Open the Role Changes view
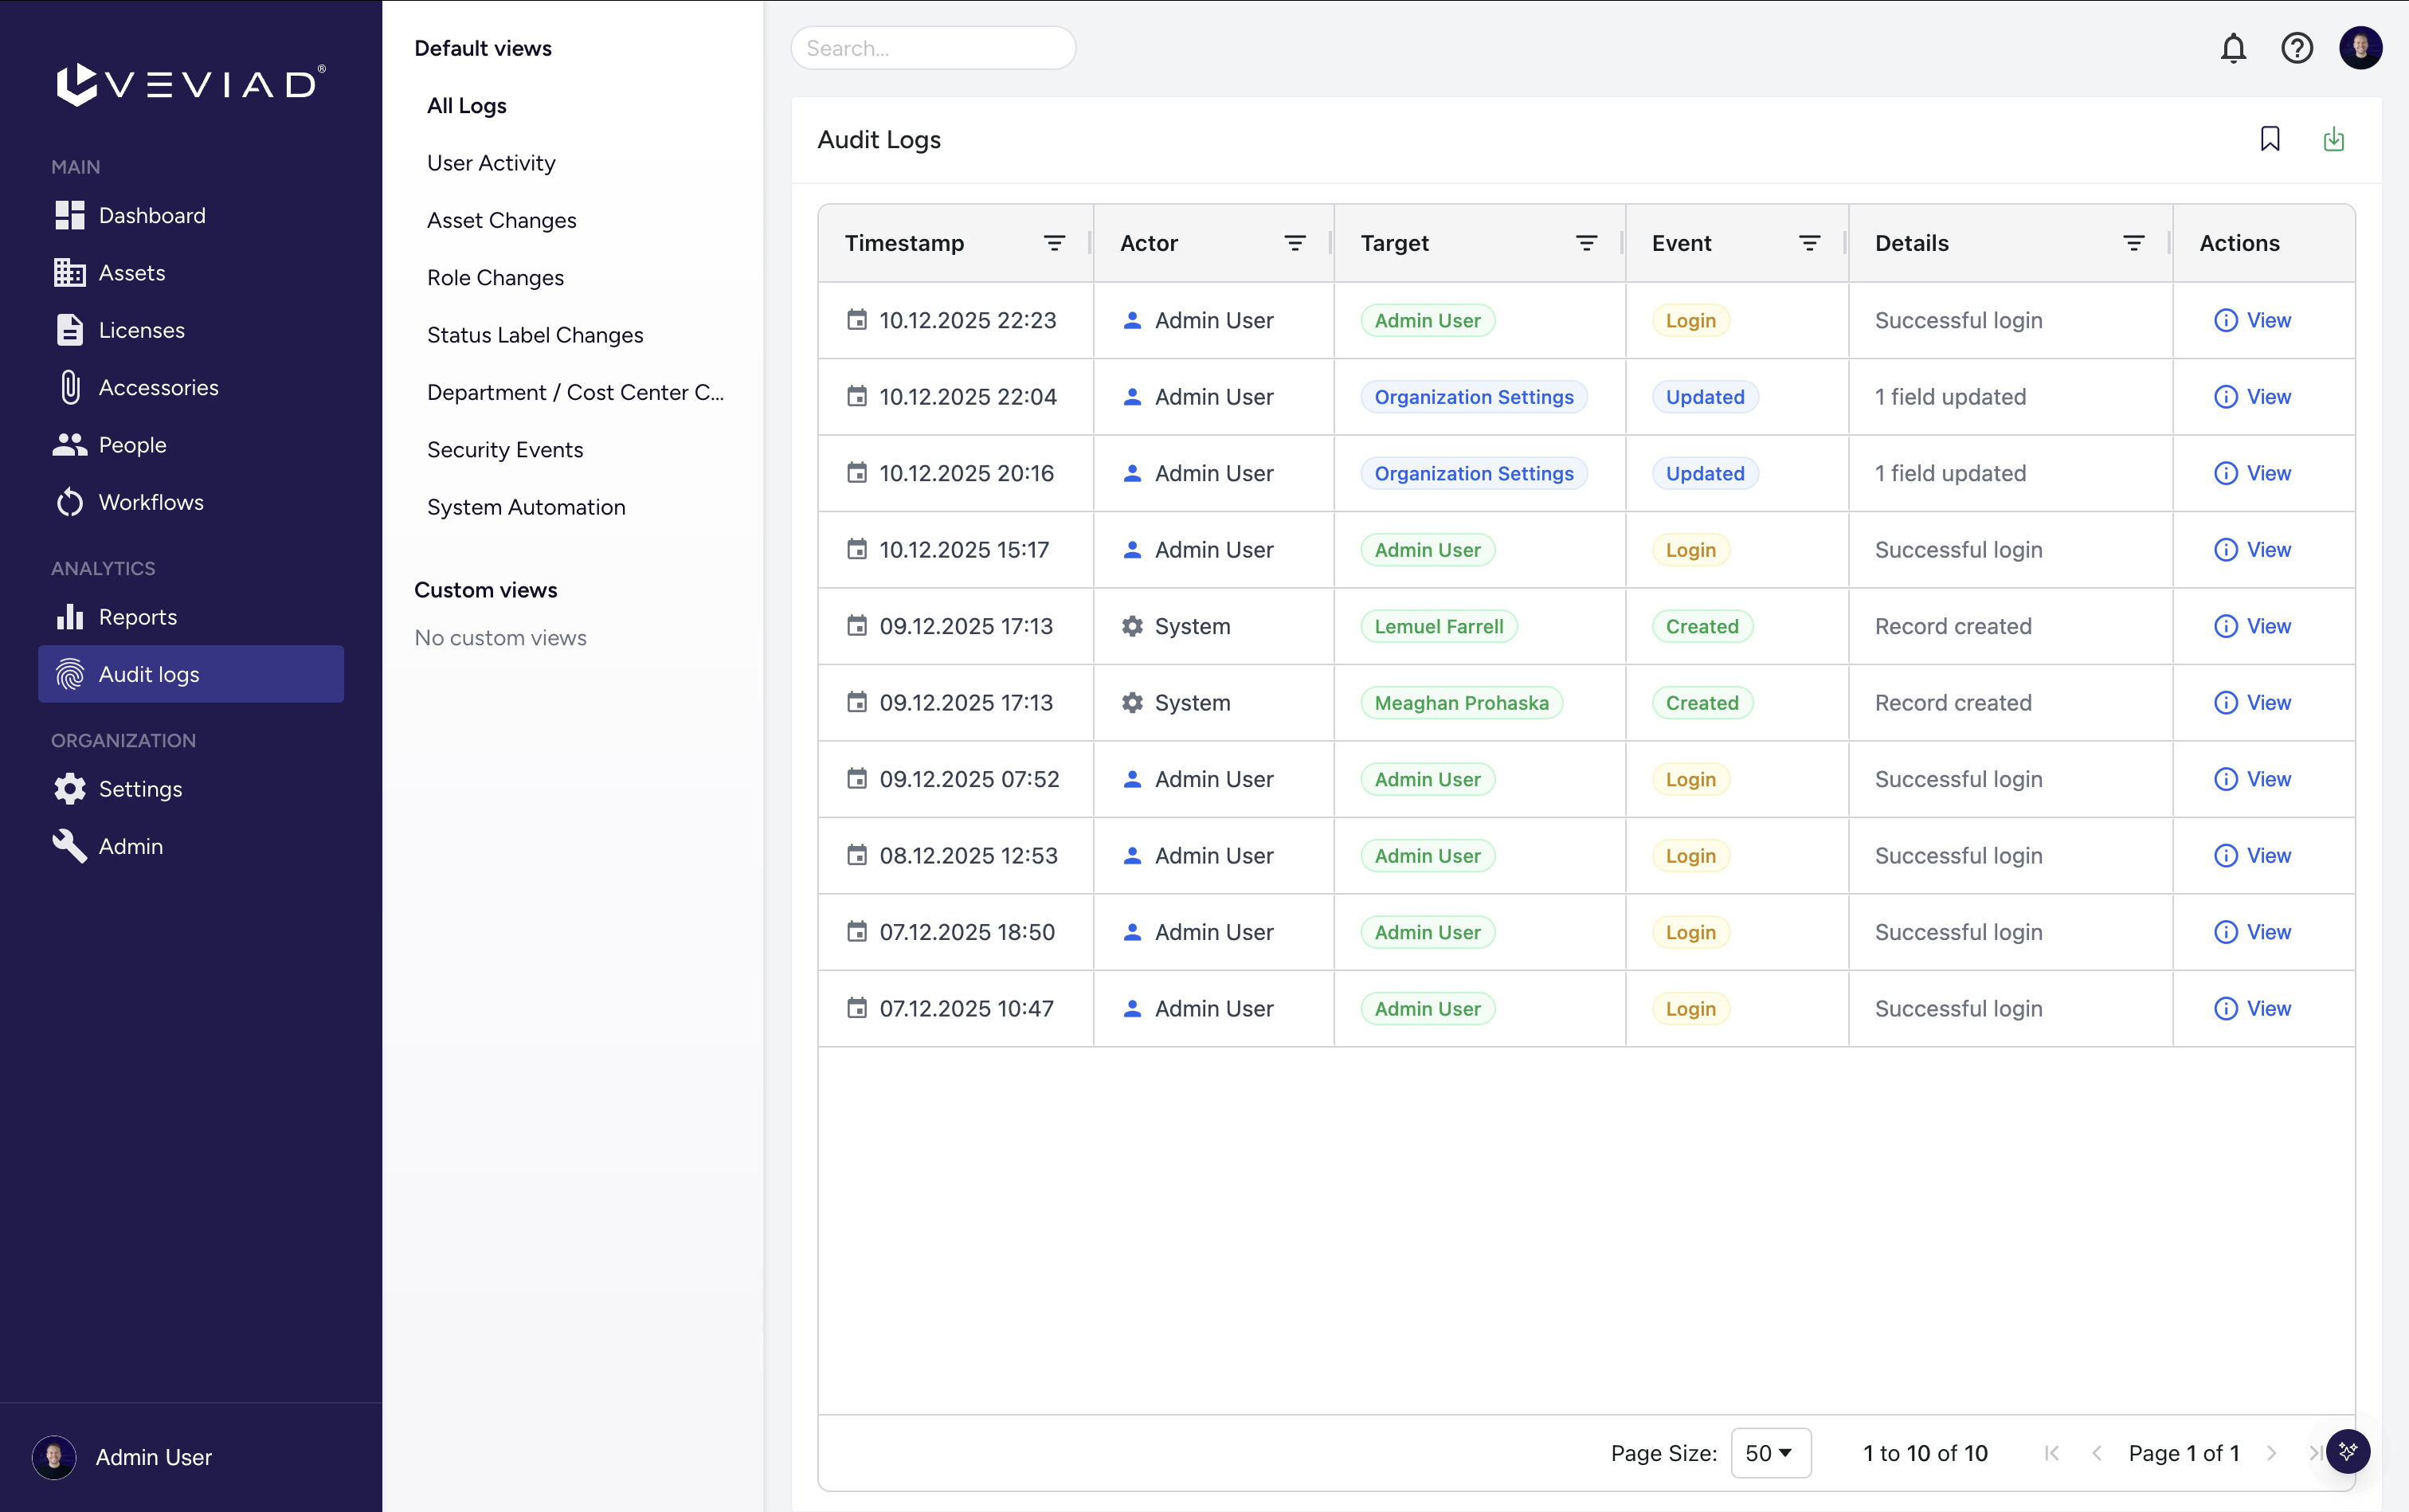Screen dimensions: 2409x1512 495,278
